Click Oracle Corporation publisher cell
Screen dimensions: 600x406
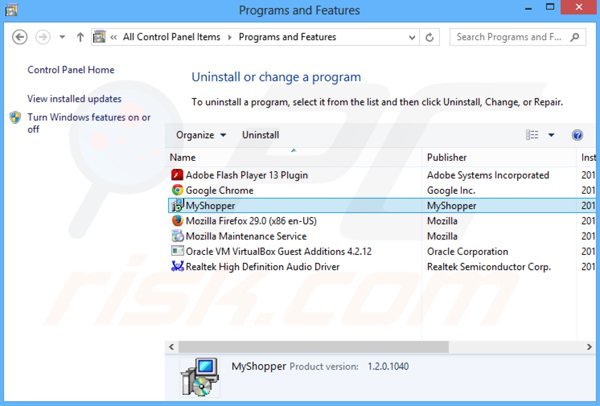pos(468,251)
